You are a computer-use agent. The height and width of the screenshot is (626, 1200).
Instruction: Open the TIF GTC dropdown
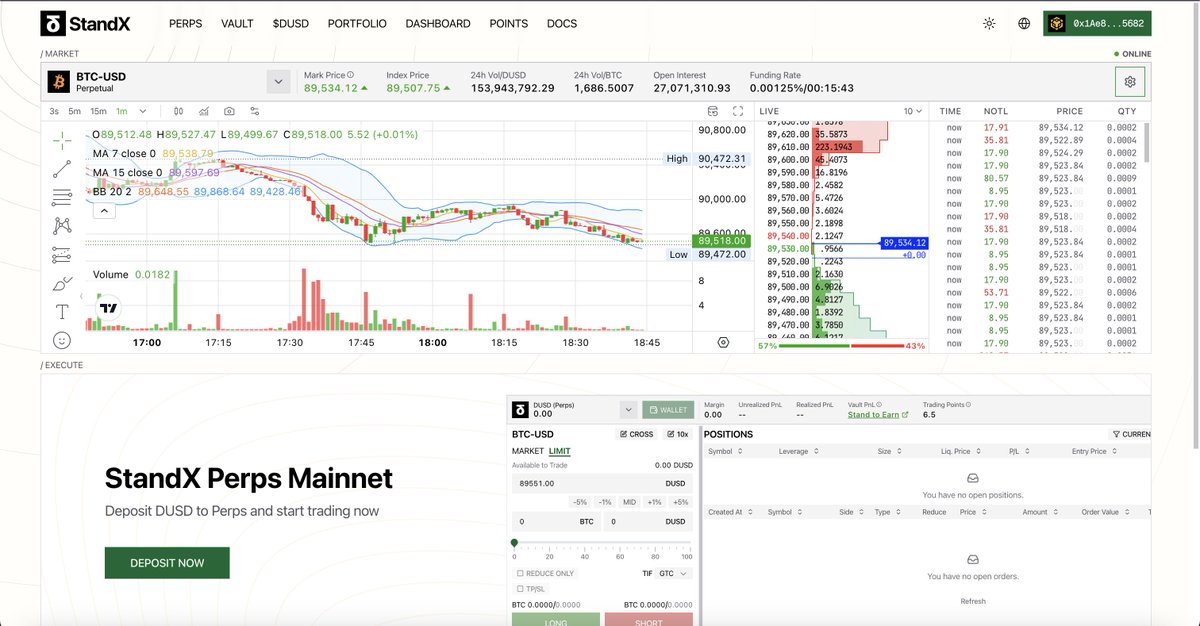(675, 574)
